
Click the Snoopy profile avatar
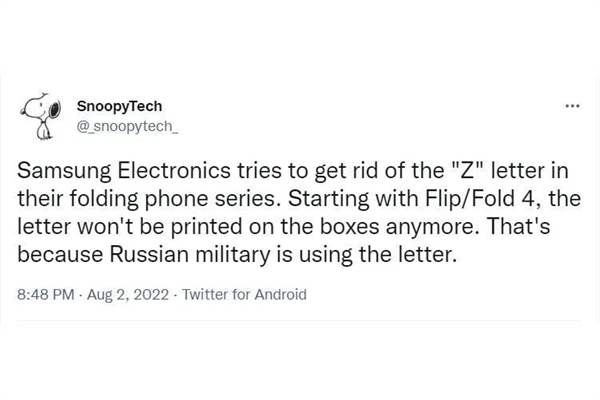(x=40, y=117)
